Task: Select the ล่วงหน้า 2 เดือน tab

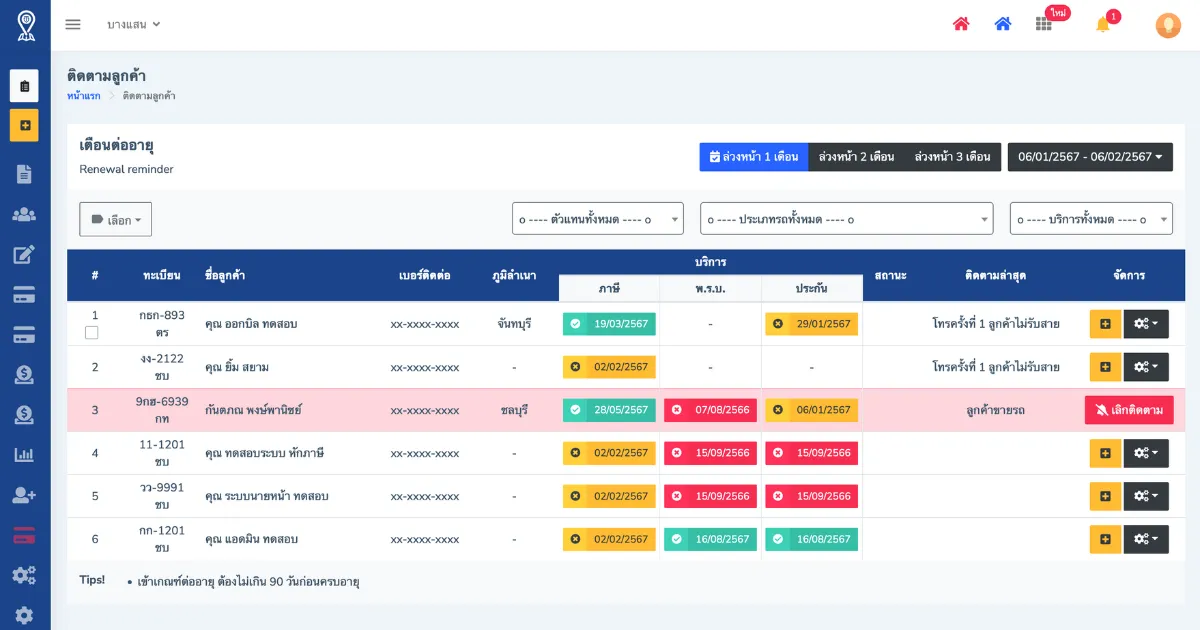Action: tap(856, 157)
